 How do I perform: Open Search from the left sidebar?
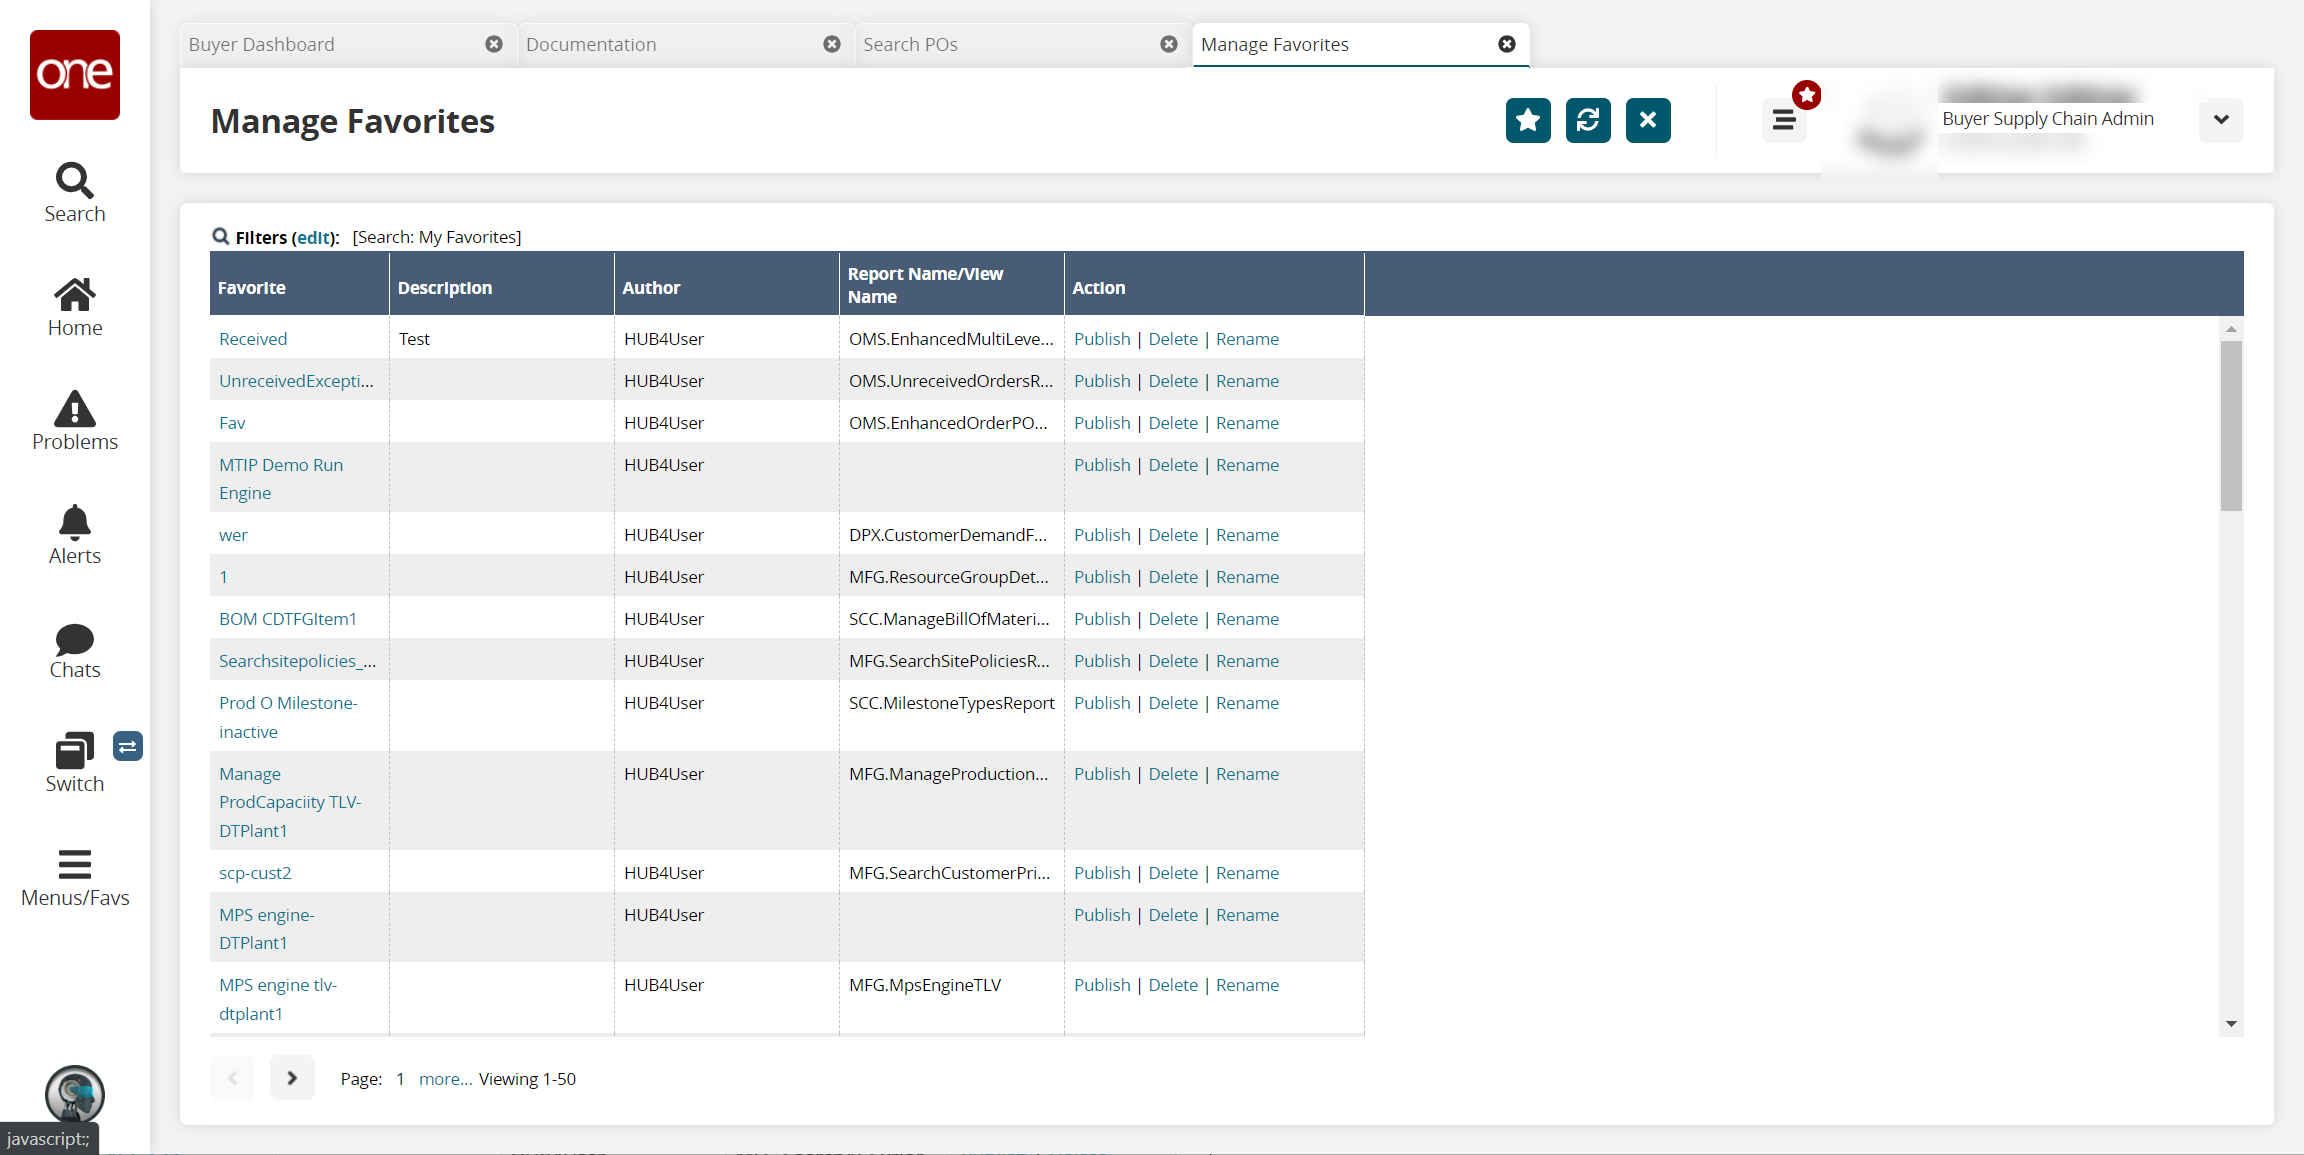pos(75,193)
